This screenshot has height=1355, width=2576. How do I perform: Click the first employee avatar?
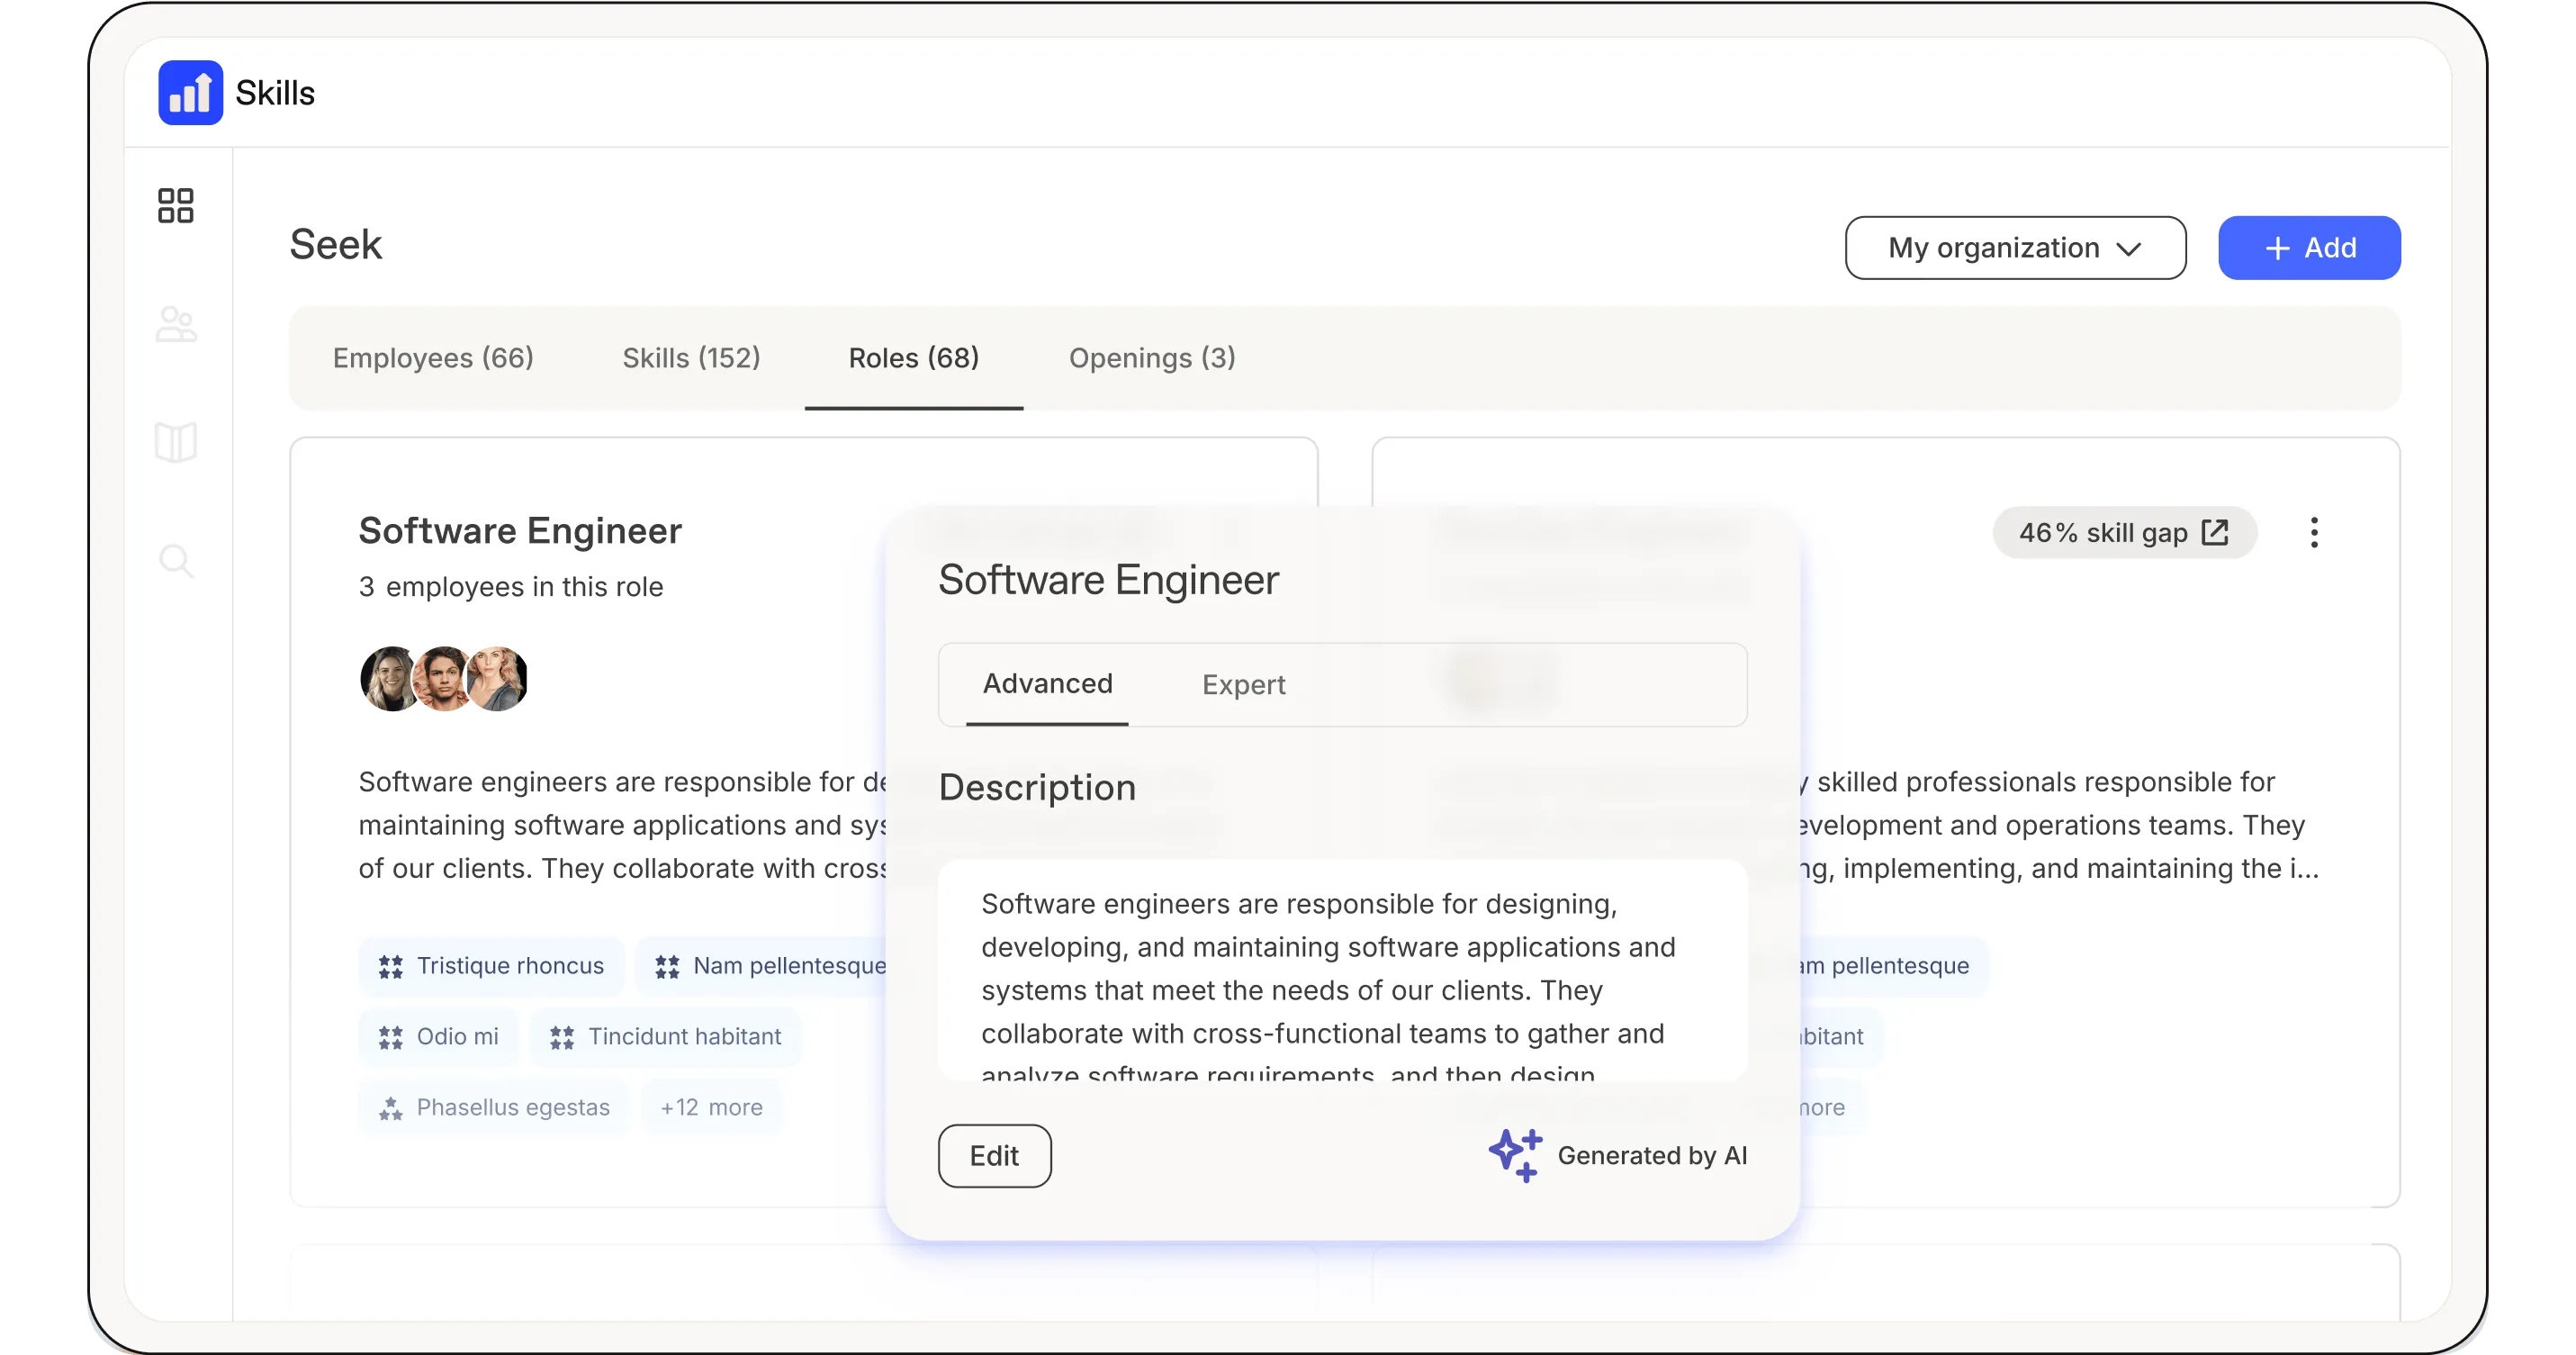[x=391, y=678]
